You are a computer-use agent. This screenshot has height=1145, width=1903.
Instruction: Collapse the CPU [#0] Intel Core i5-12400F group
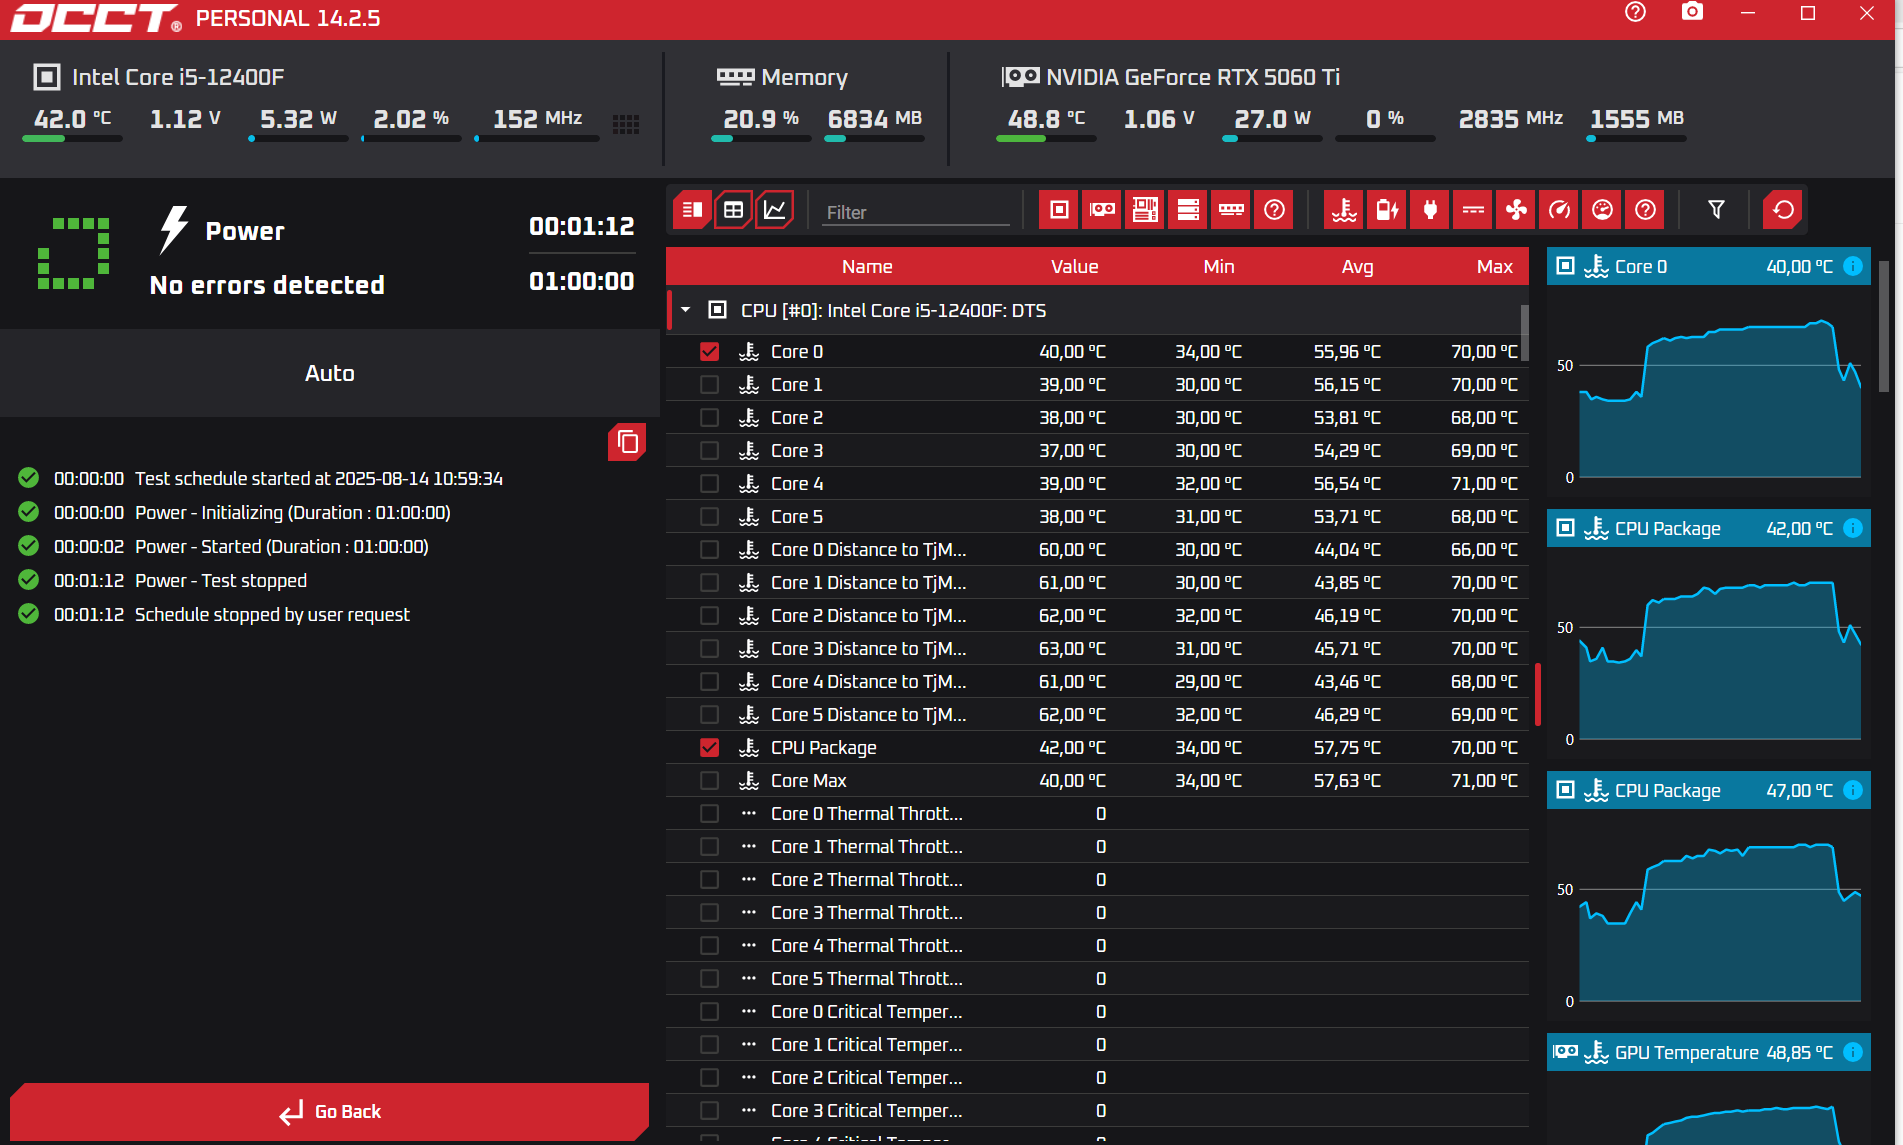(x=685, y=310)
